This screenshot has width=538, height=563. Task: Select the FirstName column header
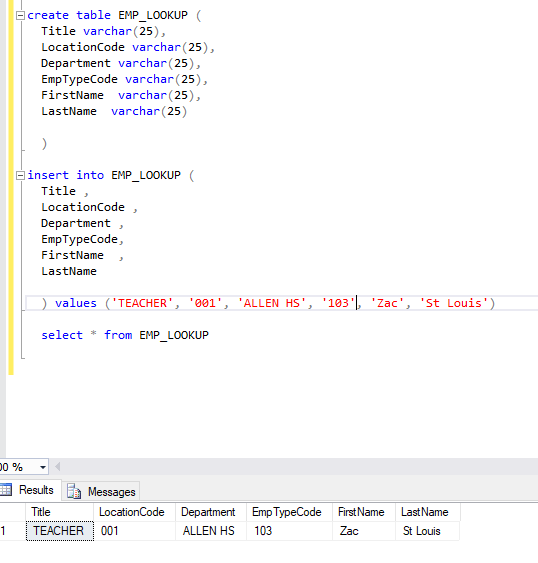pyautogui.click(x=363, y=512)
